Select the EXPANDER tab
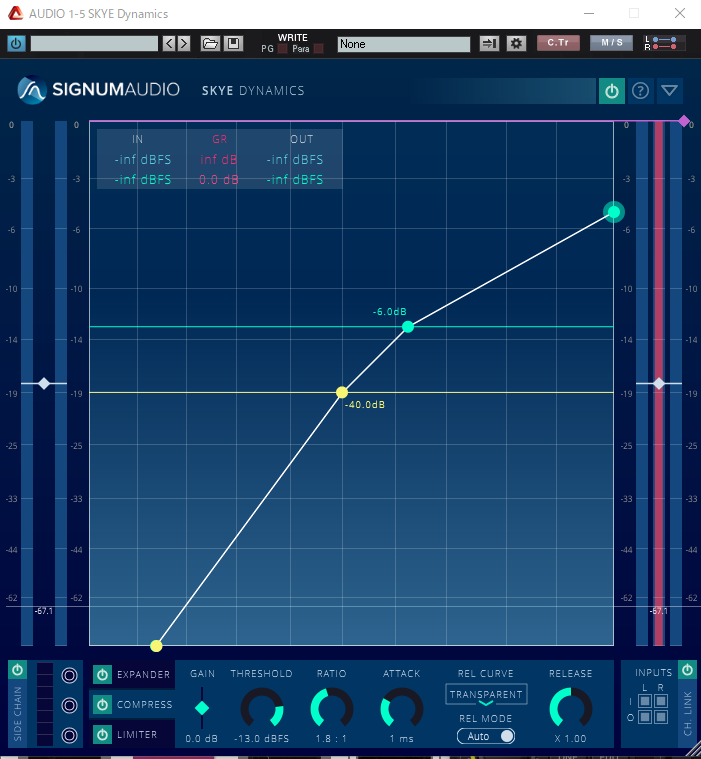Viewport: 701px width, 759px height. [144, 674]
